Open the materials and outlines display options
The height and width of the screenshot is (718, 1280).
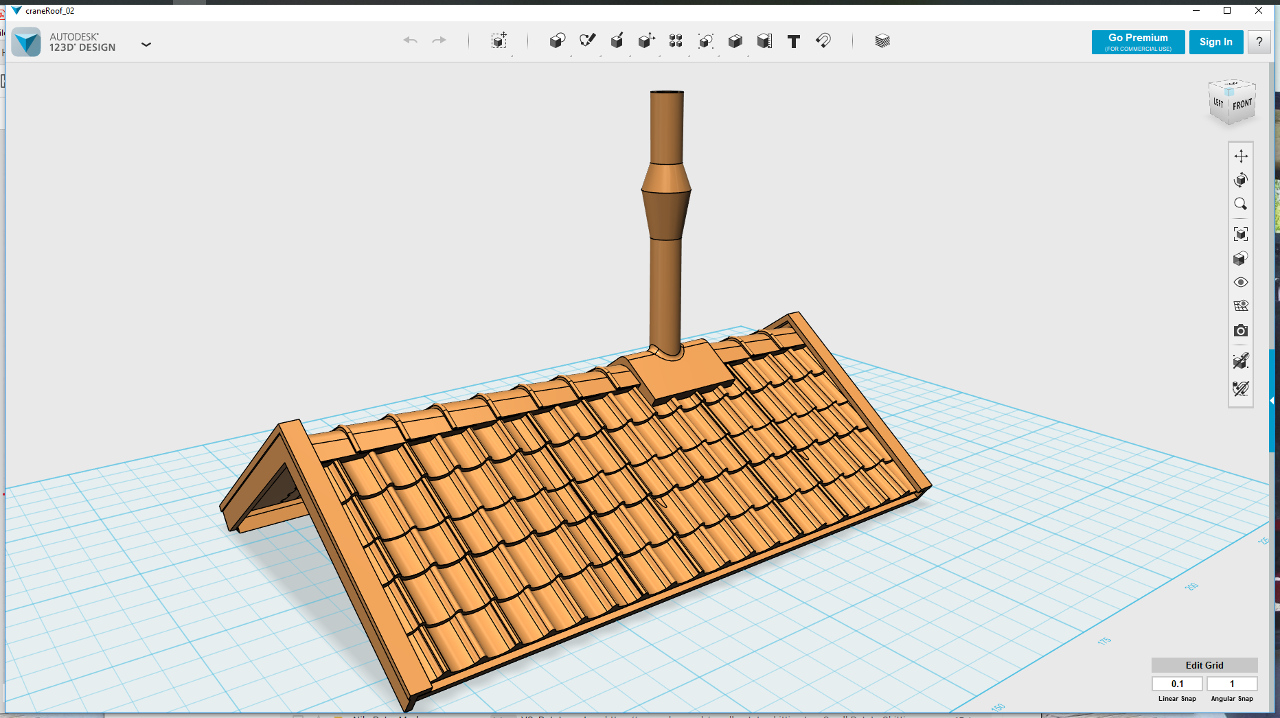(x=1241, y=258)
